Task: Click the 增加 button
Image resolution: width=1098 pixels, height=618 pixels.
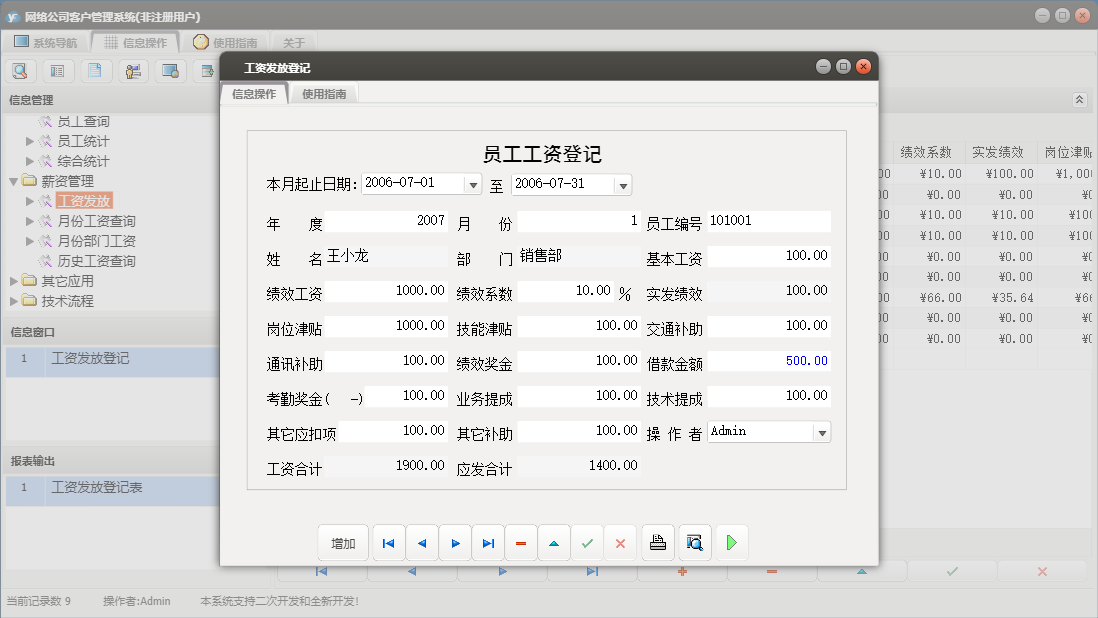Action: [x=341, y=542]
